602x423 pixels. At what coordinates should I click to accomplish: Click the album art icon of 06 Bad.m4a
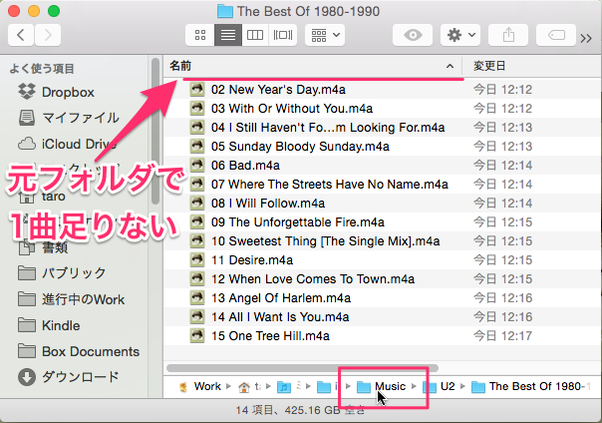click(197, 165)
